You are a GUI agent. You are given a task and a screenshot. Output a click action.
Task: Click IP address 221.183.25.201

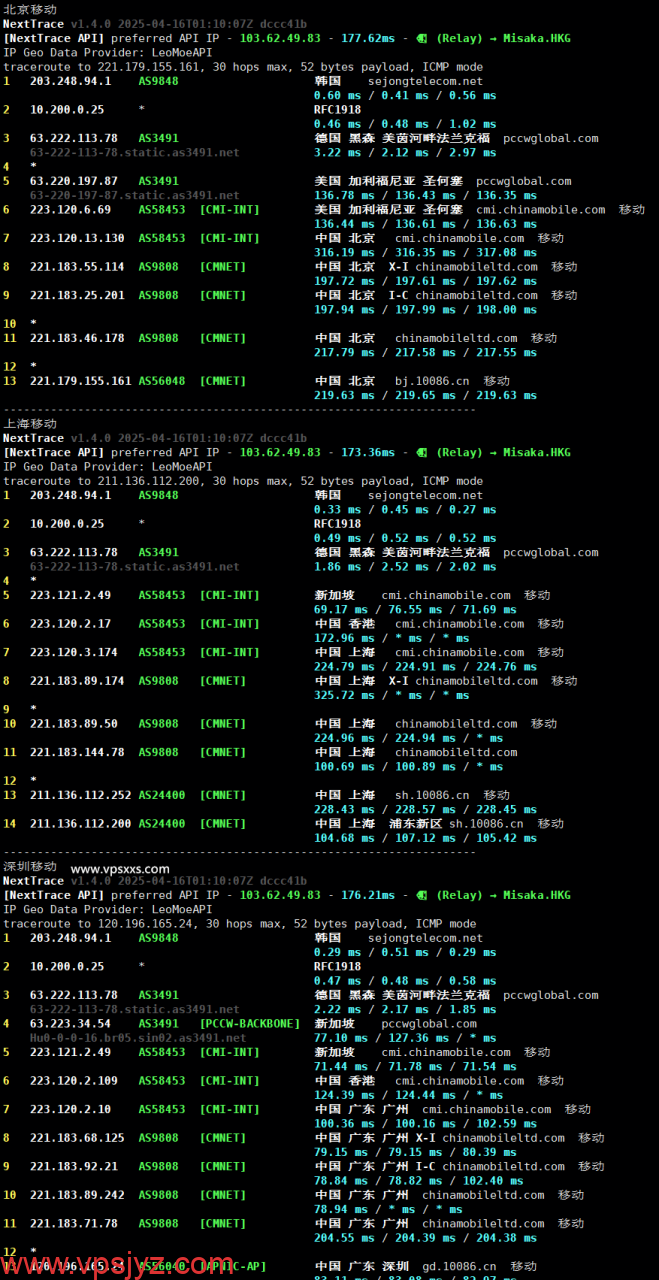77,295
